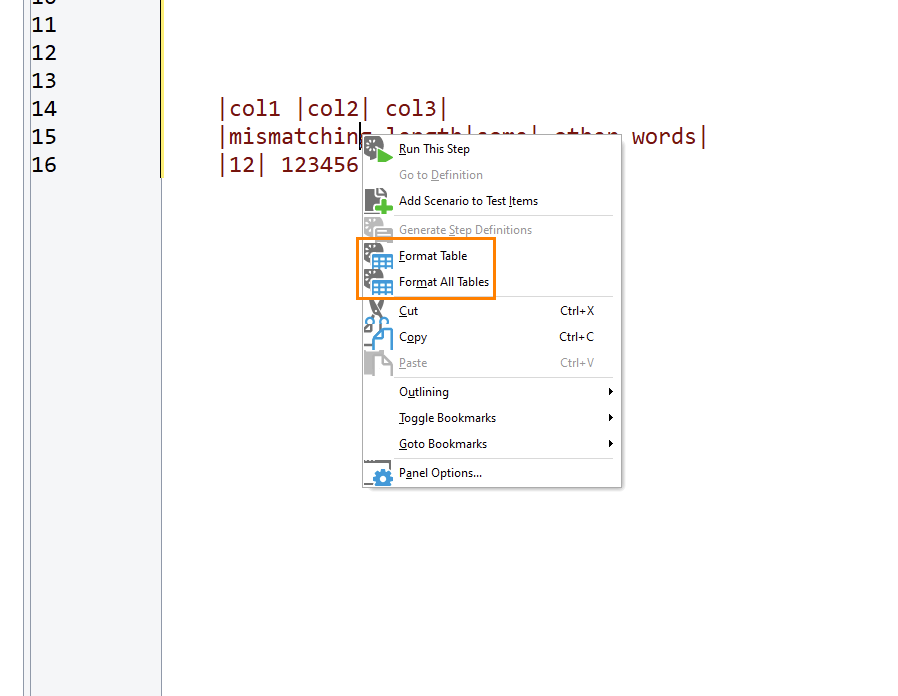Click line number 14 in the gutter
Image resolution: width=898 pixels, height=696 pixels.
click(44, 108)
